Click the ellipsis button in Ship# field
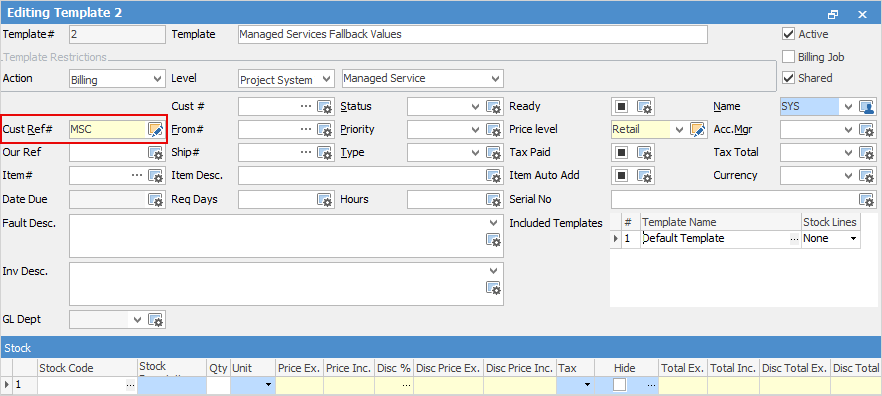Screen dimensions: 882x396 [x=306, y=152]
